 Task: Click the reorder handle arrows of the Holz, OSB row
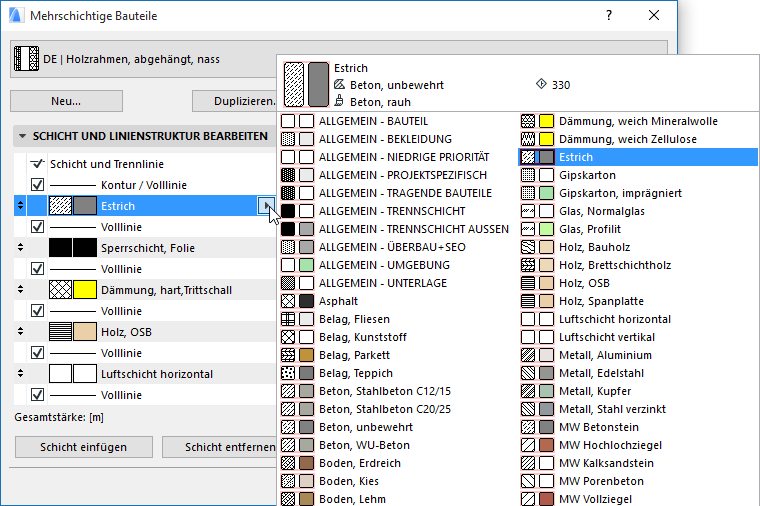(x=20, y=332)
